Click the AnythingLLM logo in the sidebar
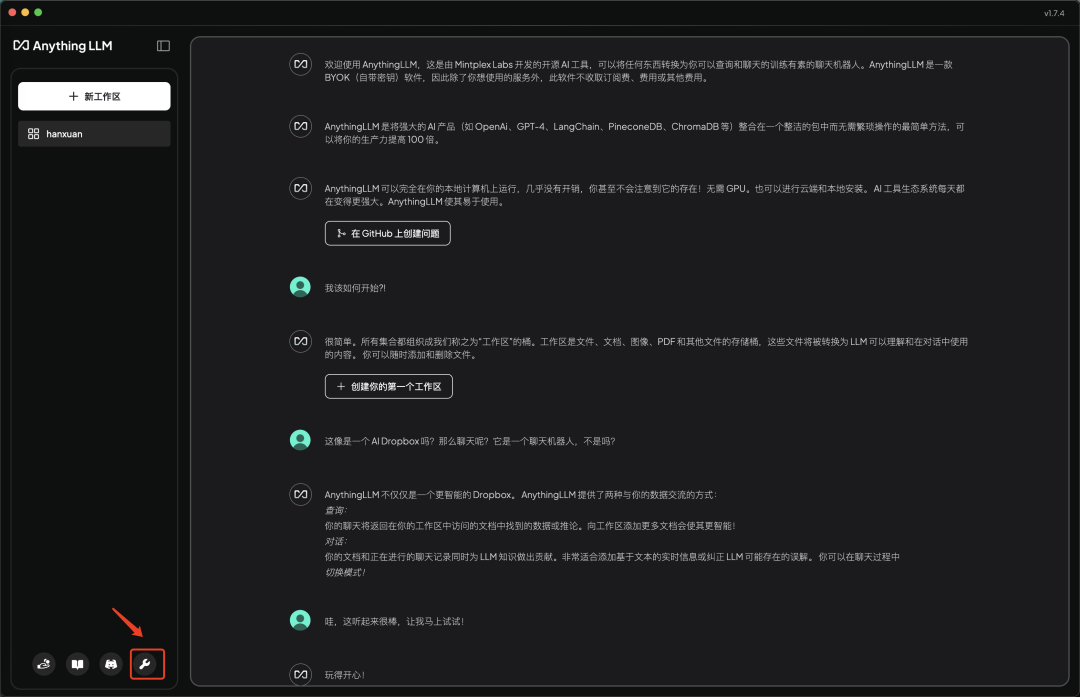The image size is (1080, 697). tap(63, 45)
